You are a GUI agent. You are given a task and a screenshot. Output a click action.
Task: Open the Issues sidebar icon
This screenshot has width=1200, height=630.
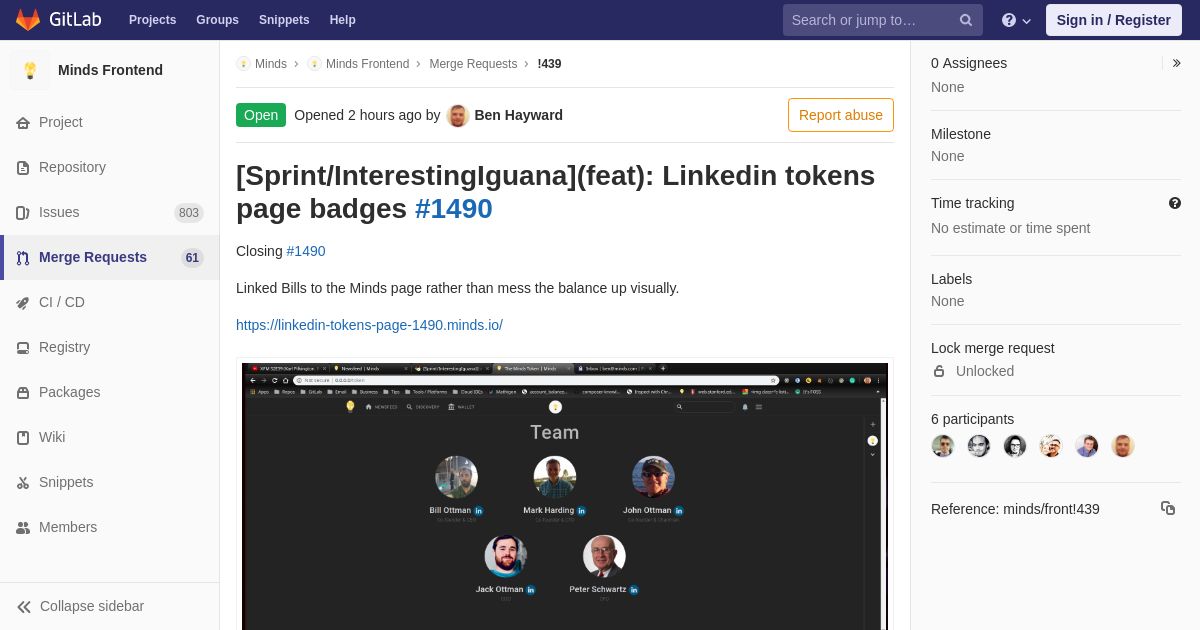(23, 213)
